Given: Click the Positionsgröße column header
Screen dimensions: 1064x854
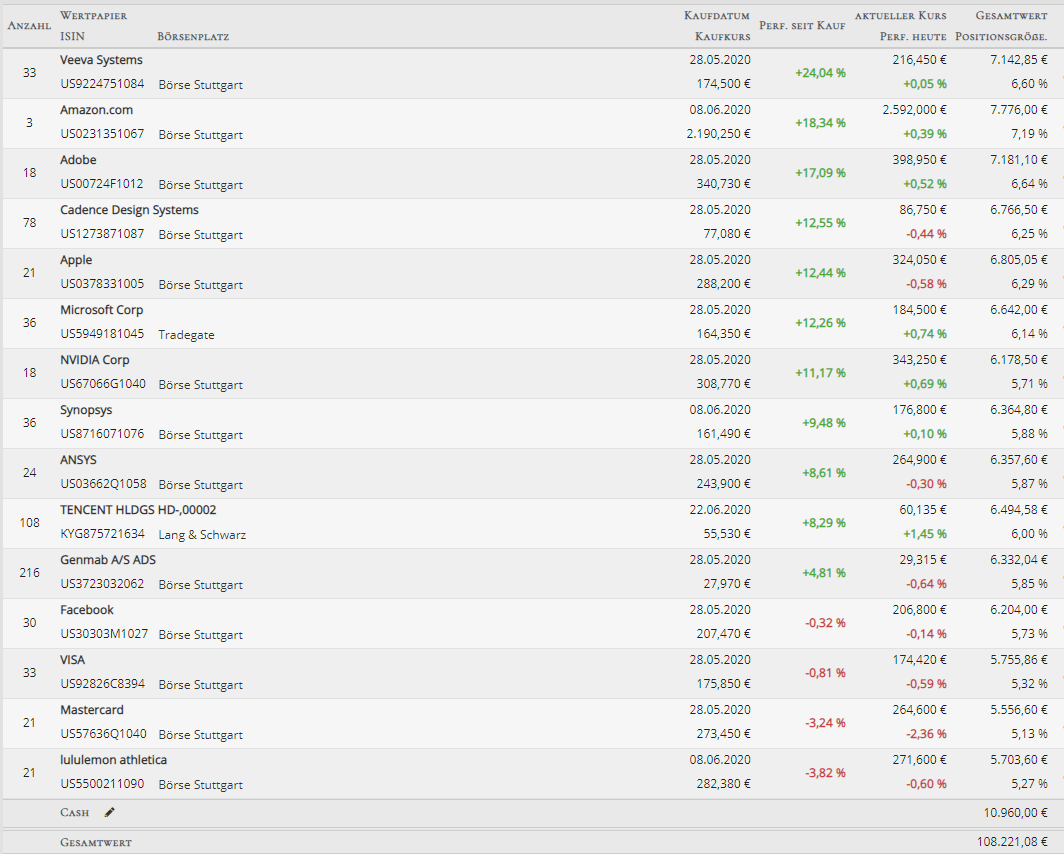Looking at the screenshot, I should coord(1001,37).
